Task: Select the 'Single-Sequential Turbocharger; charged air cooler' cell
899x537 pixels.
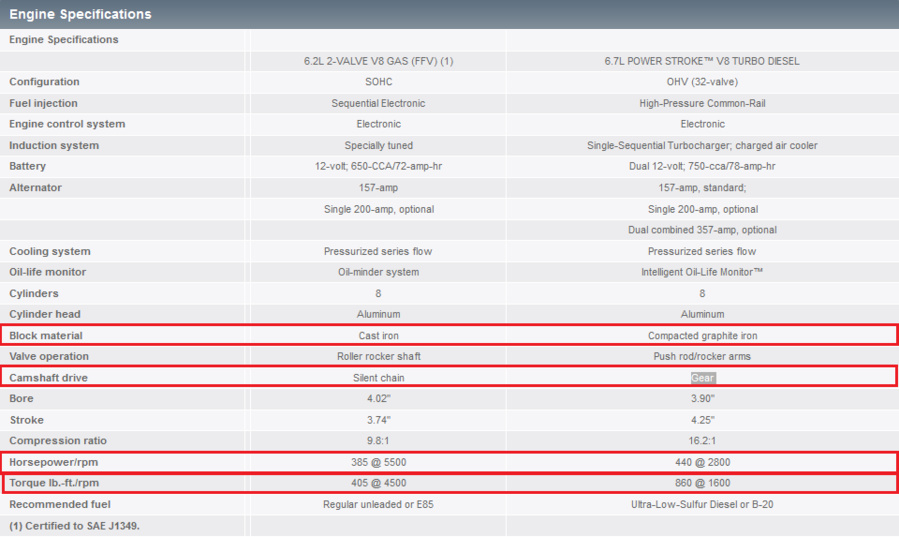Action: (702, 146)
